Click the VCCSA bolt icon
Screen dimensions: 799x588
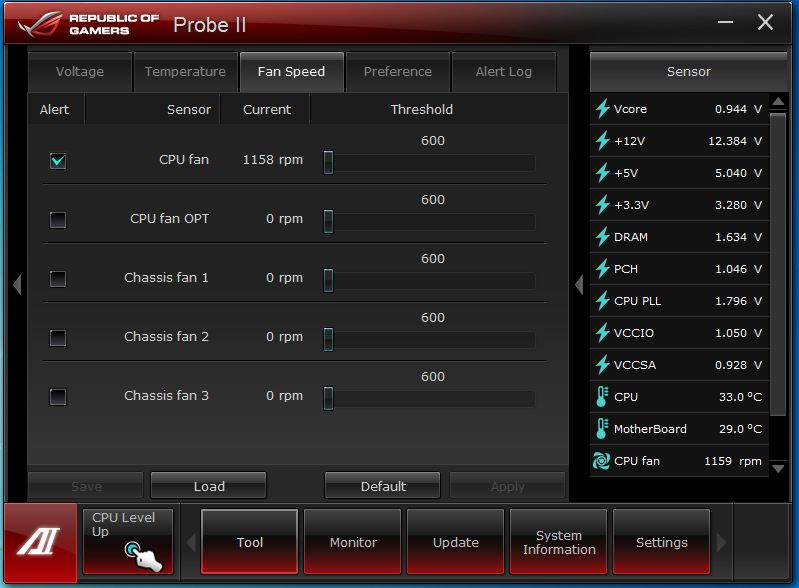[x=603, y=365]
